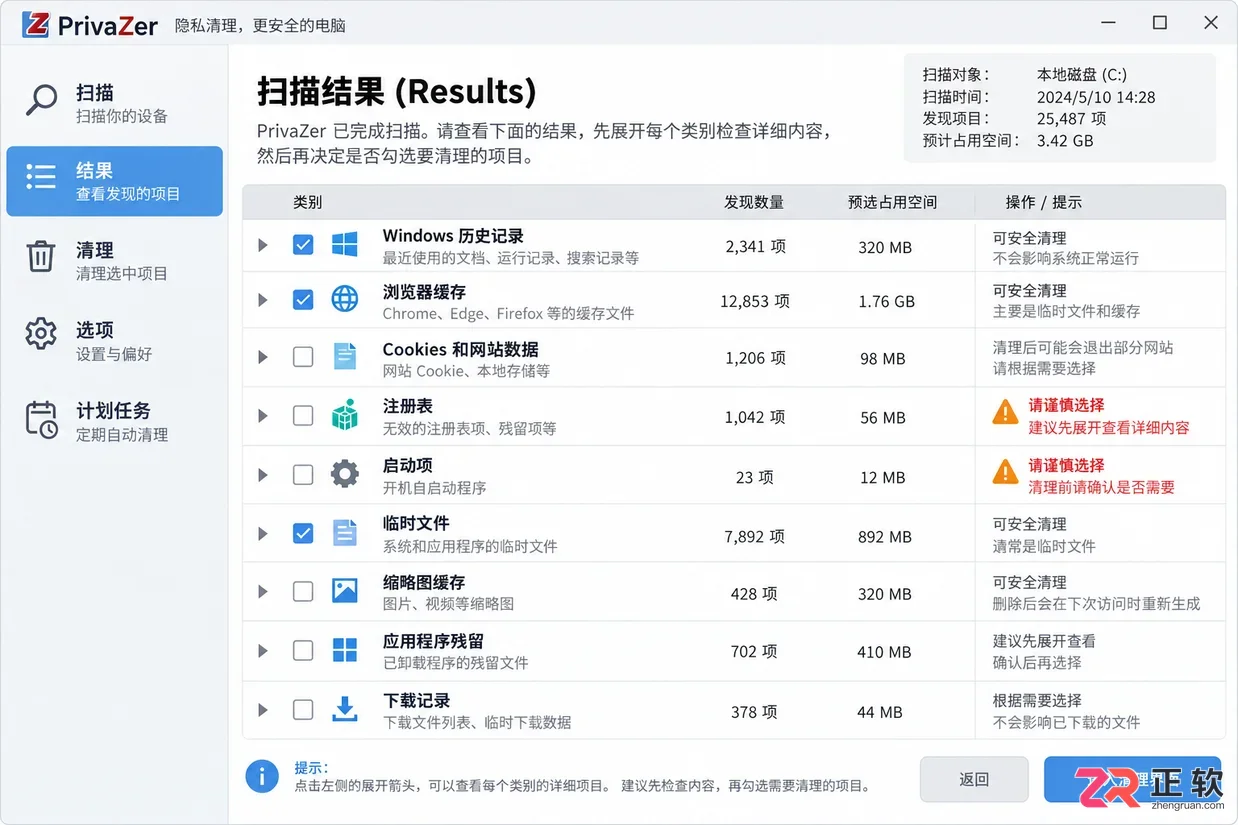Image resolution: width=1238 pixels, height=825 pixels.
Task: Click the 3.42 GB estimated space value
Action: tap(1065, 141)
